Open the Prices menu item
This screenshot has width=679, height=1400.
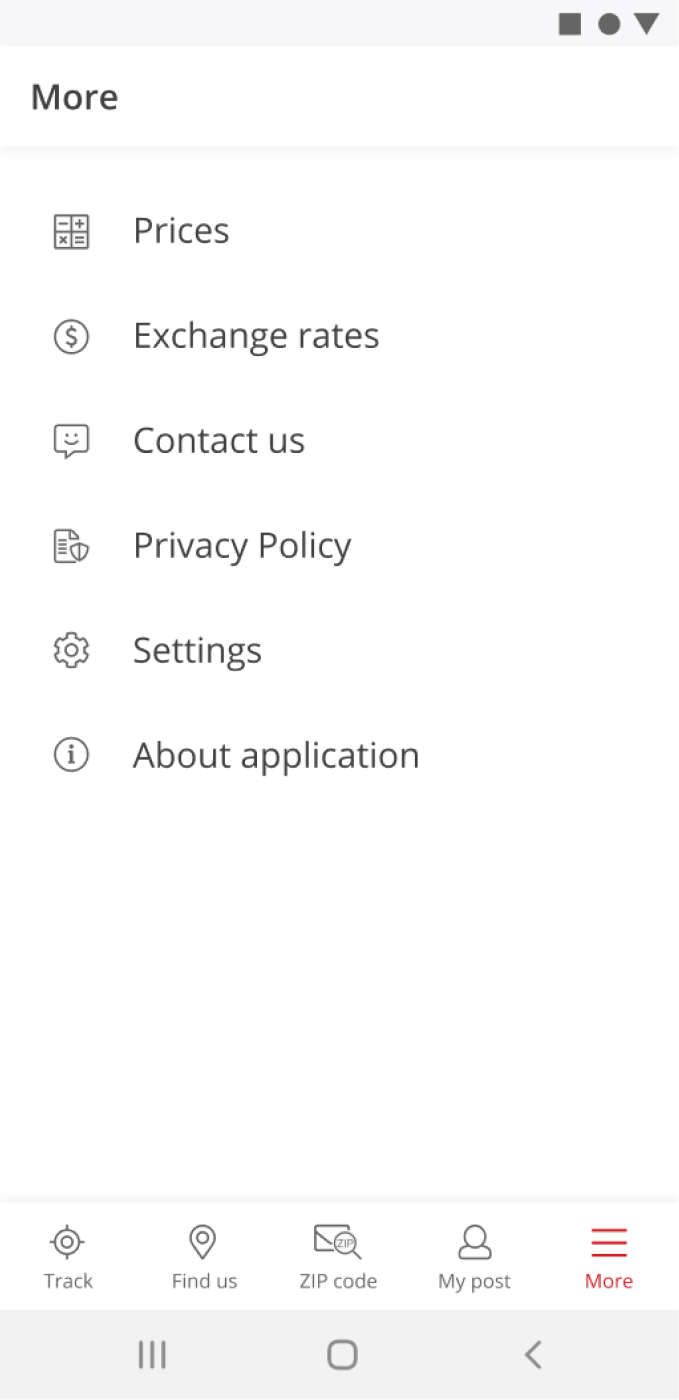pos(181,231)
